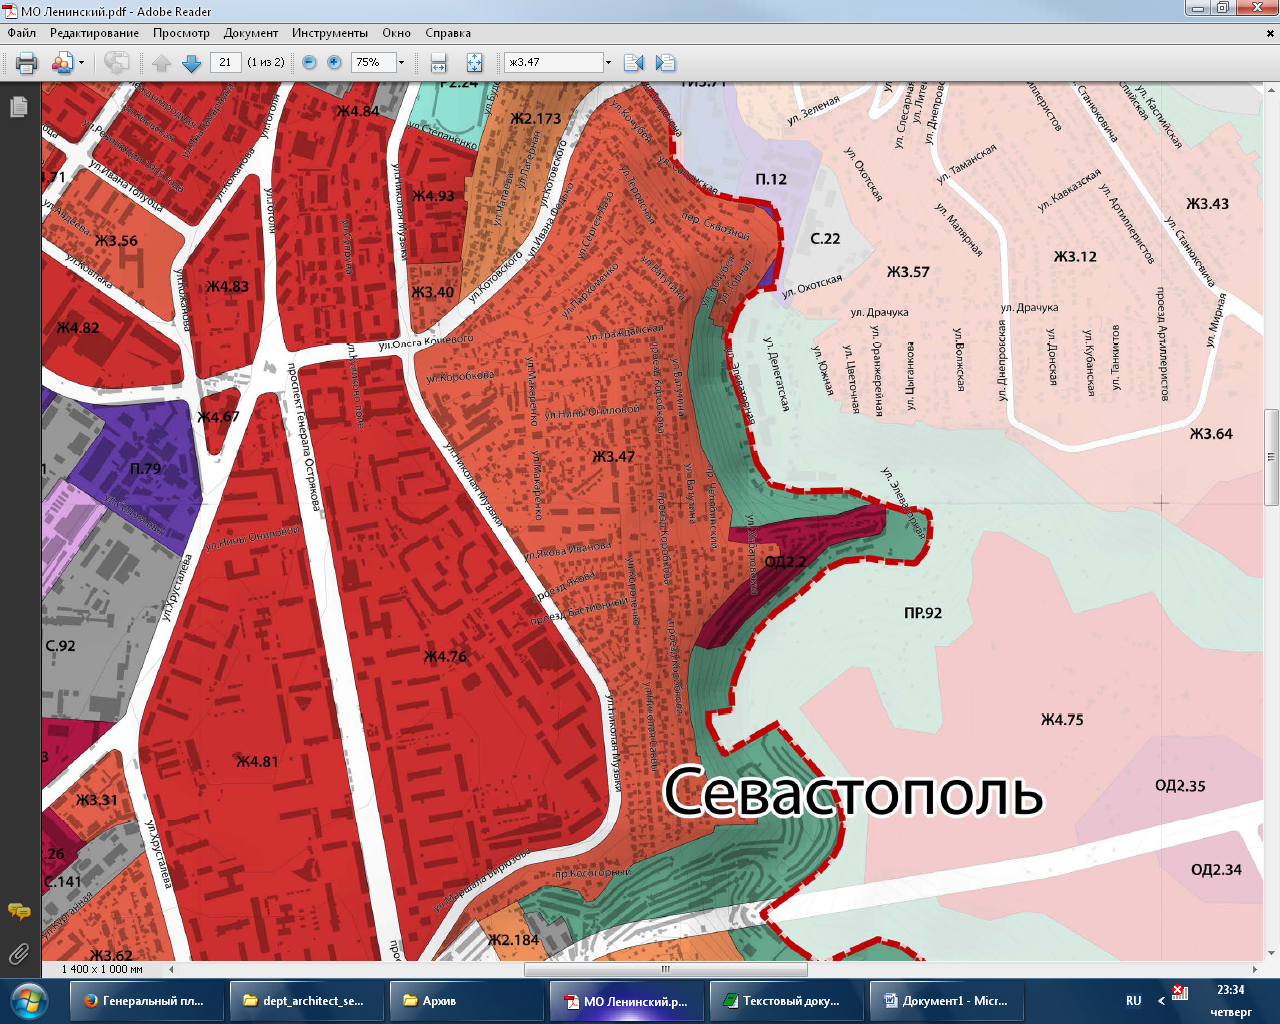Select the zoom percentage field showing 75%
The height and width of the screenshot is (1024, 1280).
coord(373,62)
